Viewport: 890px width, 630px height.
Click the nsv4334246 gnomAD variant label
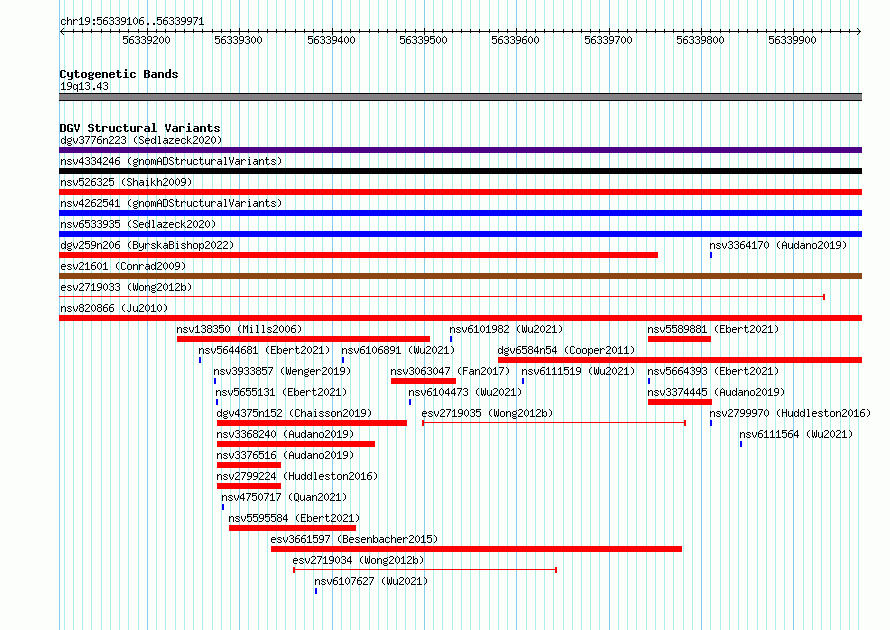171,161
